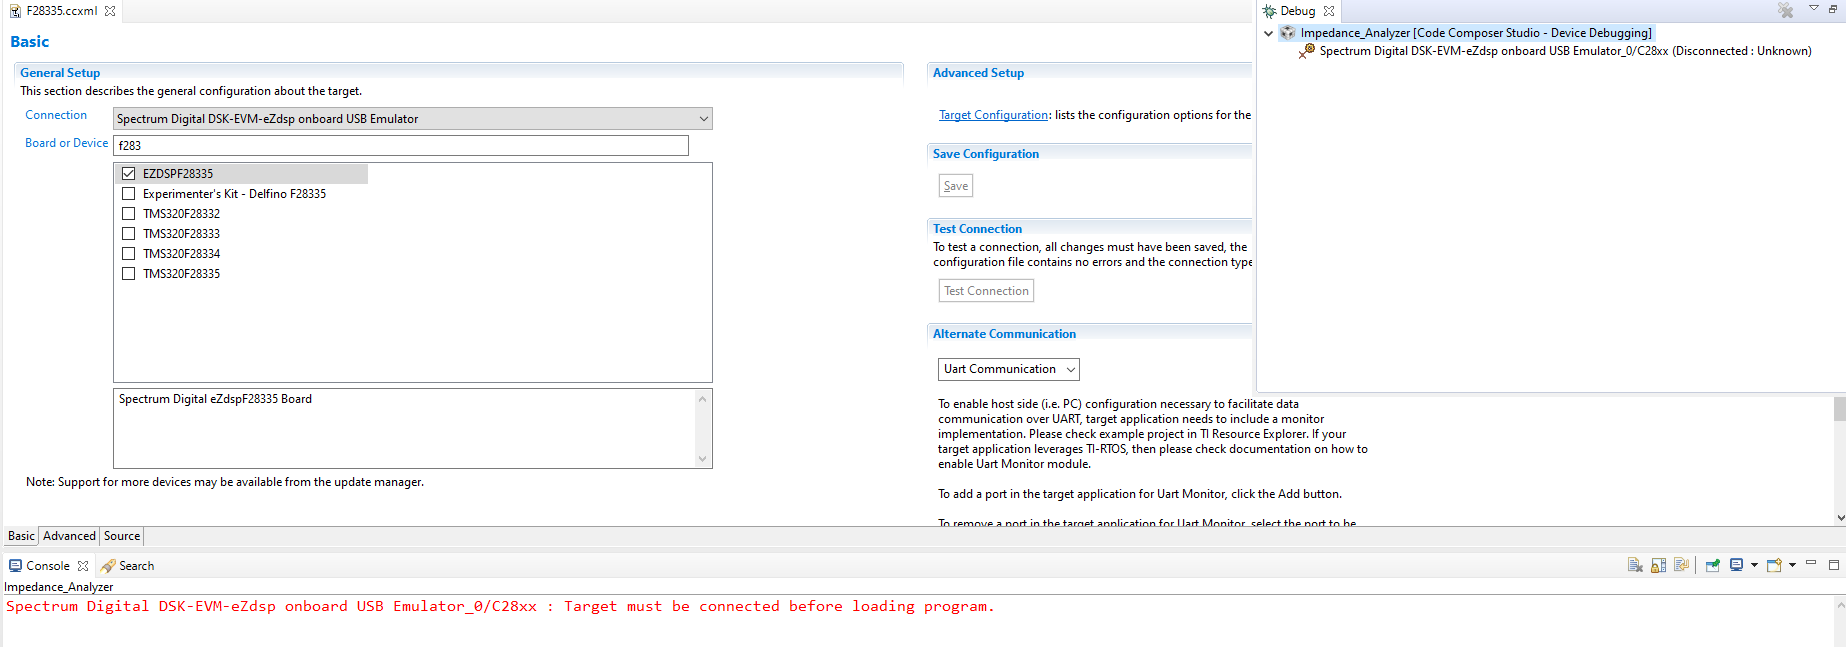Click the General Setup section header
The width and height of the screenshot is (1846, 647).
tap(60, 73)
